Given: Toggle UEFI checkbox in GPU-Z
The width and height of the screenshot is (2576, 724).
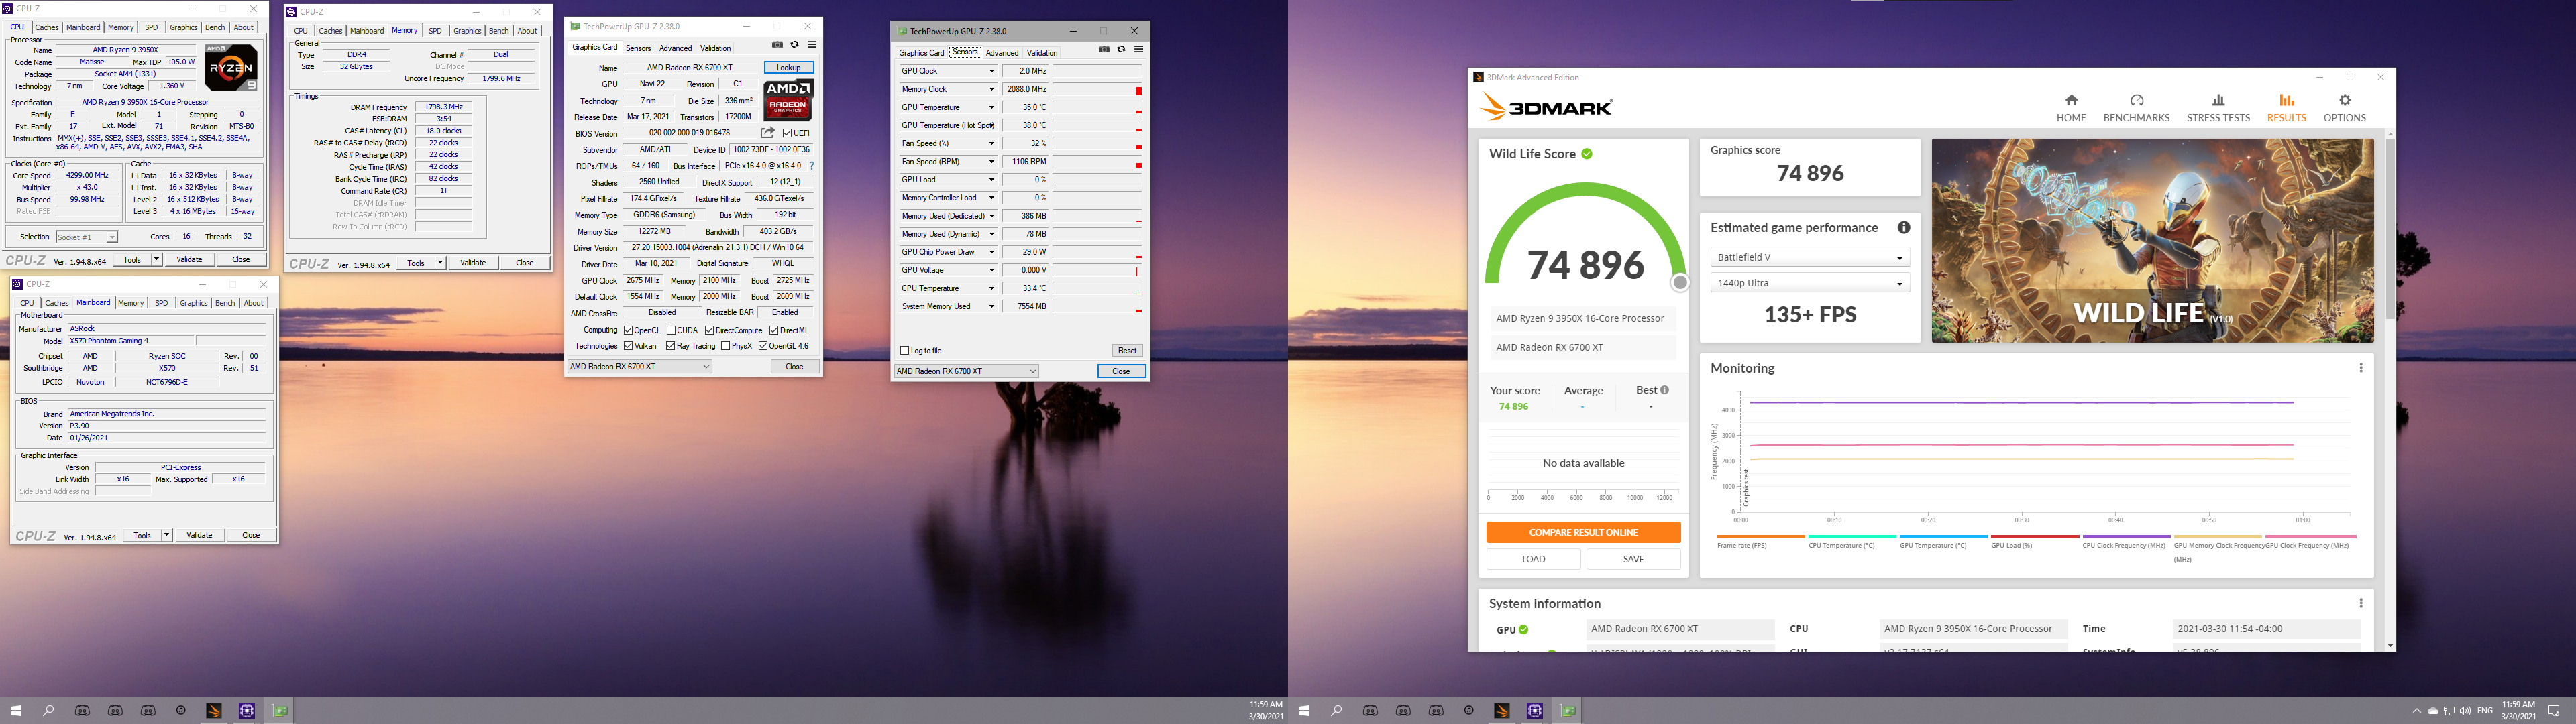Looking at the screenshot, I should click(x=788, y=133).
